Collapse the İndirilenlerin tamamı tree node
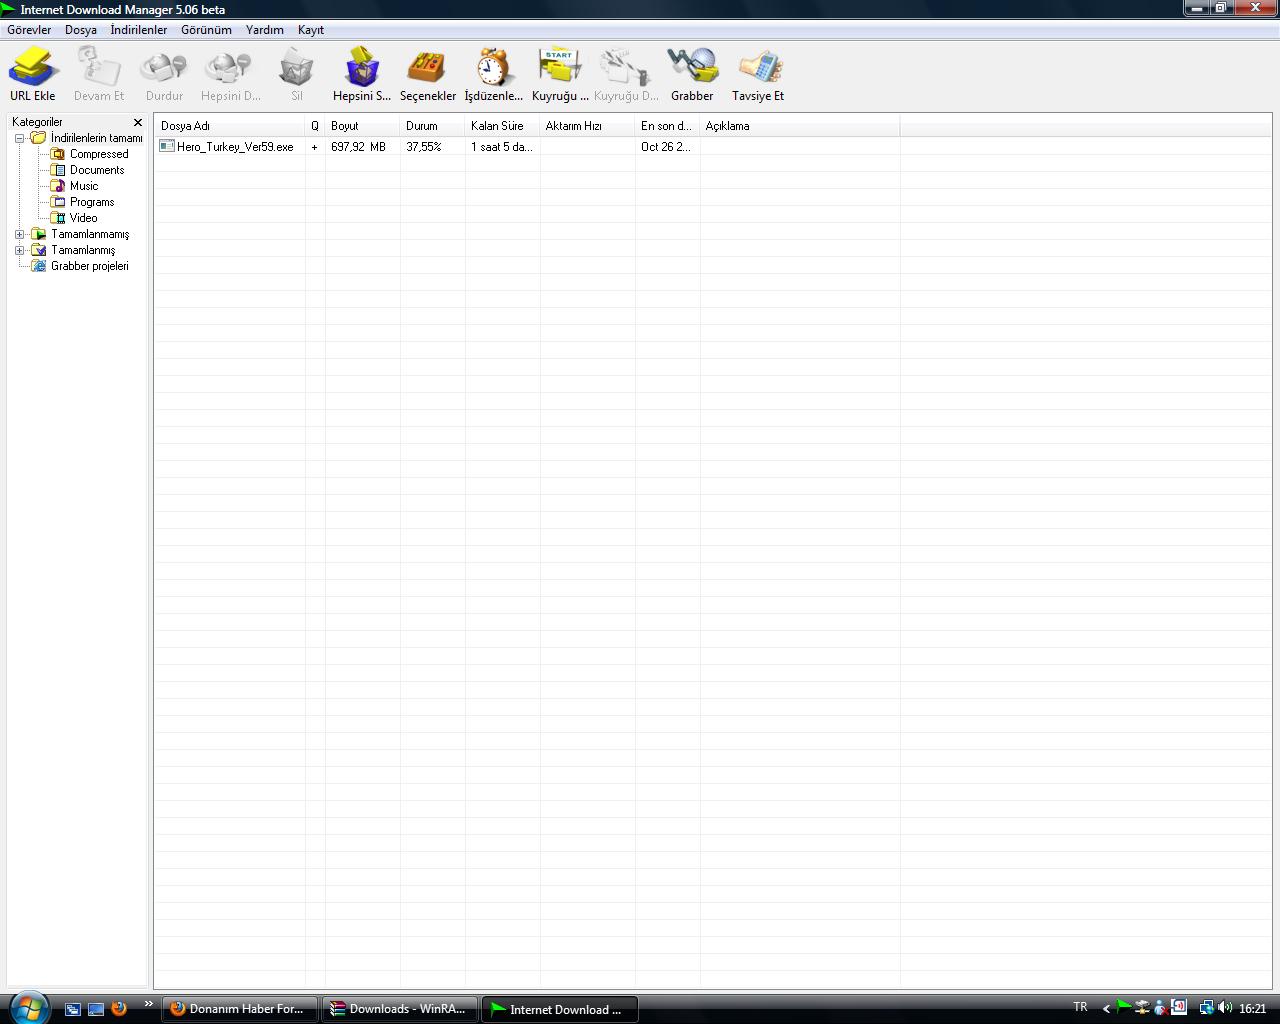Viewport: 1280px width, 1024px height. click(x=19, y=138)
